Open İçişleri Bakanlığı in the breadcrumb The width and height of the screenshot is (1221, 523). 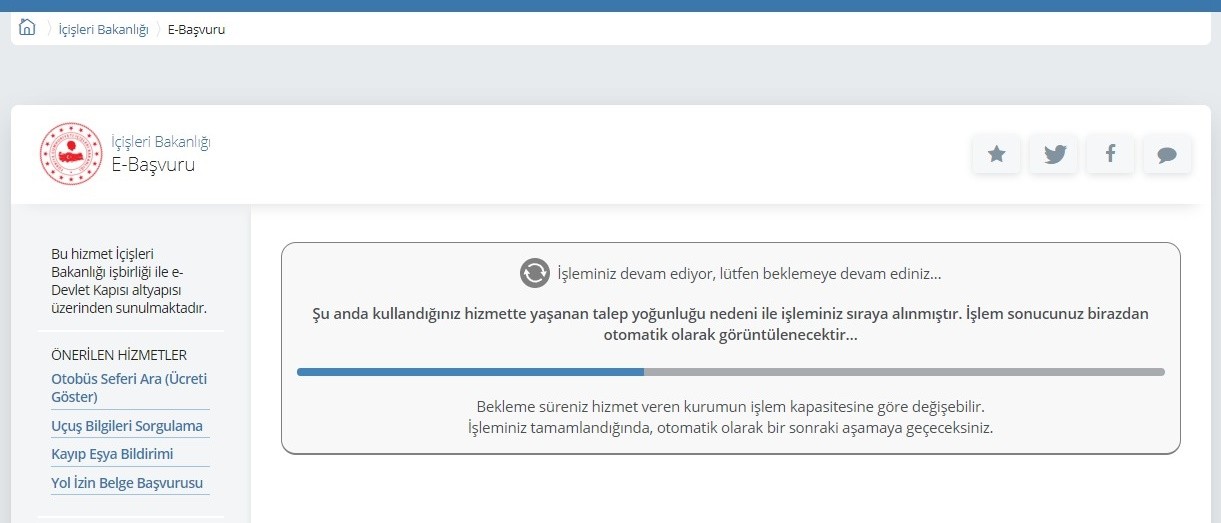coord(103,29)
